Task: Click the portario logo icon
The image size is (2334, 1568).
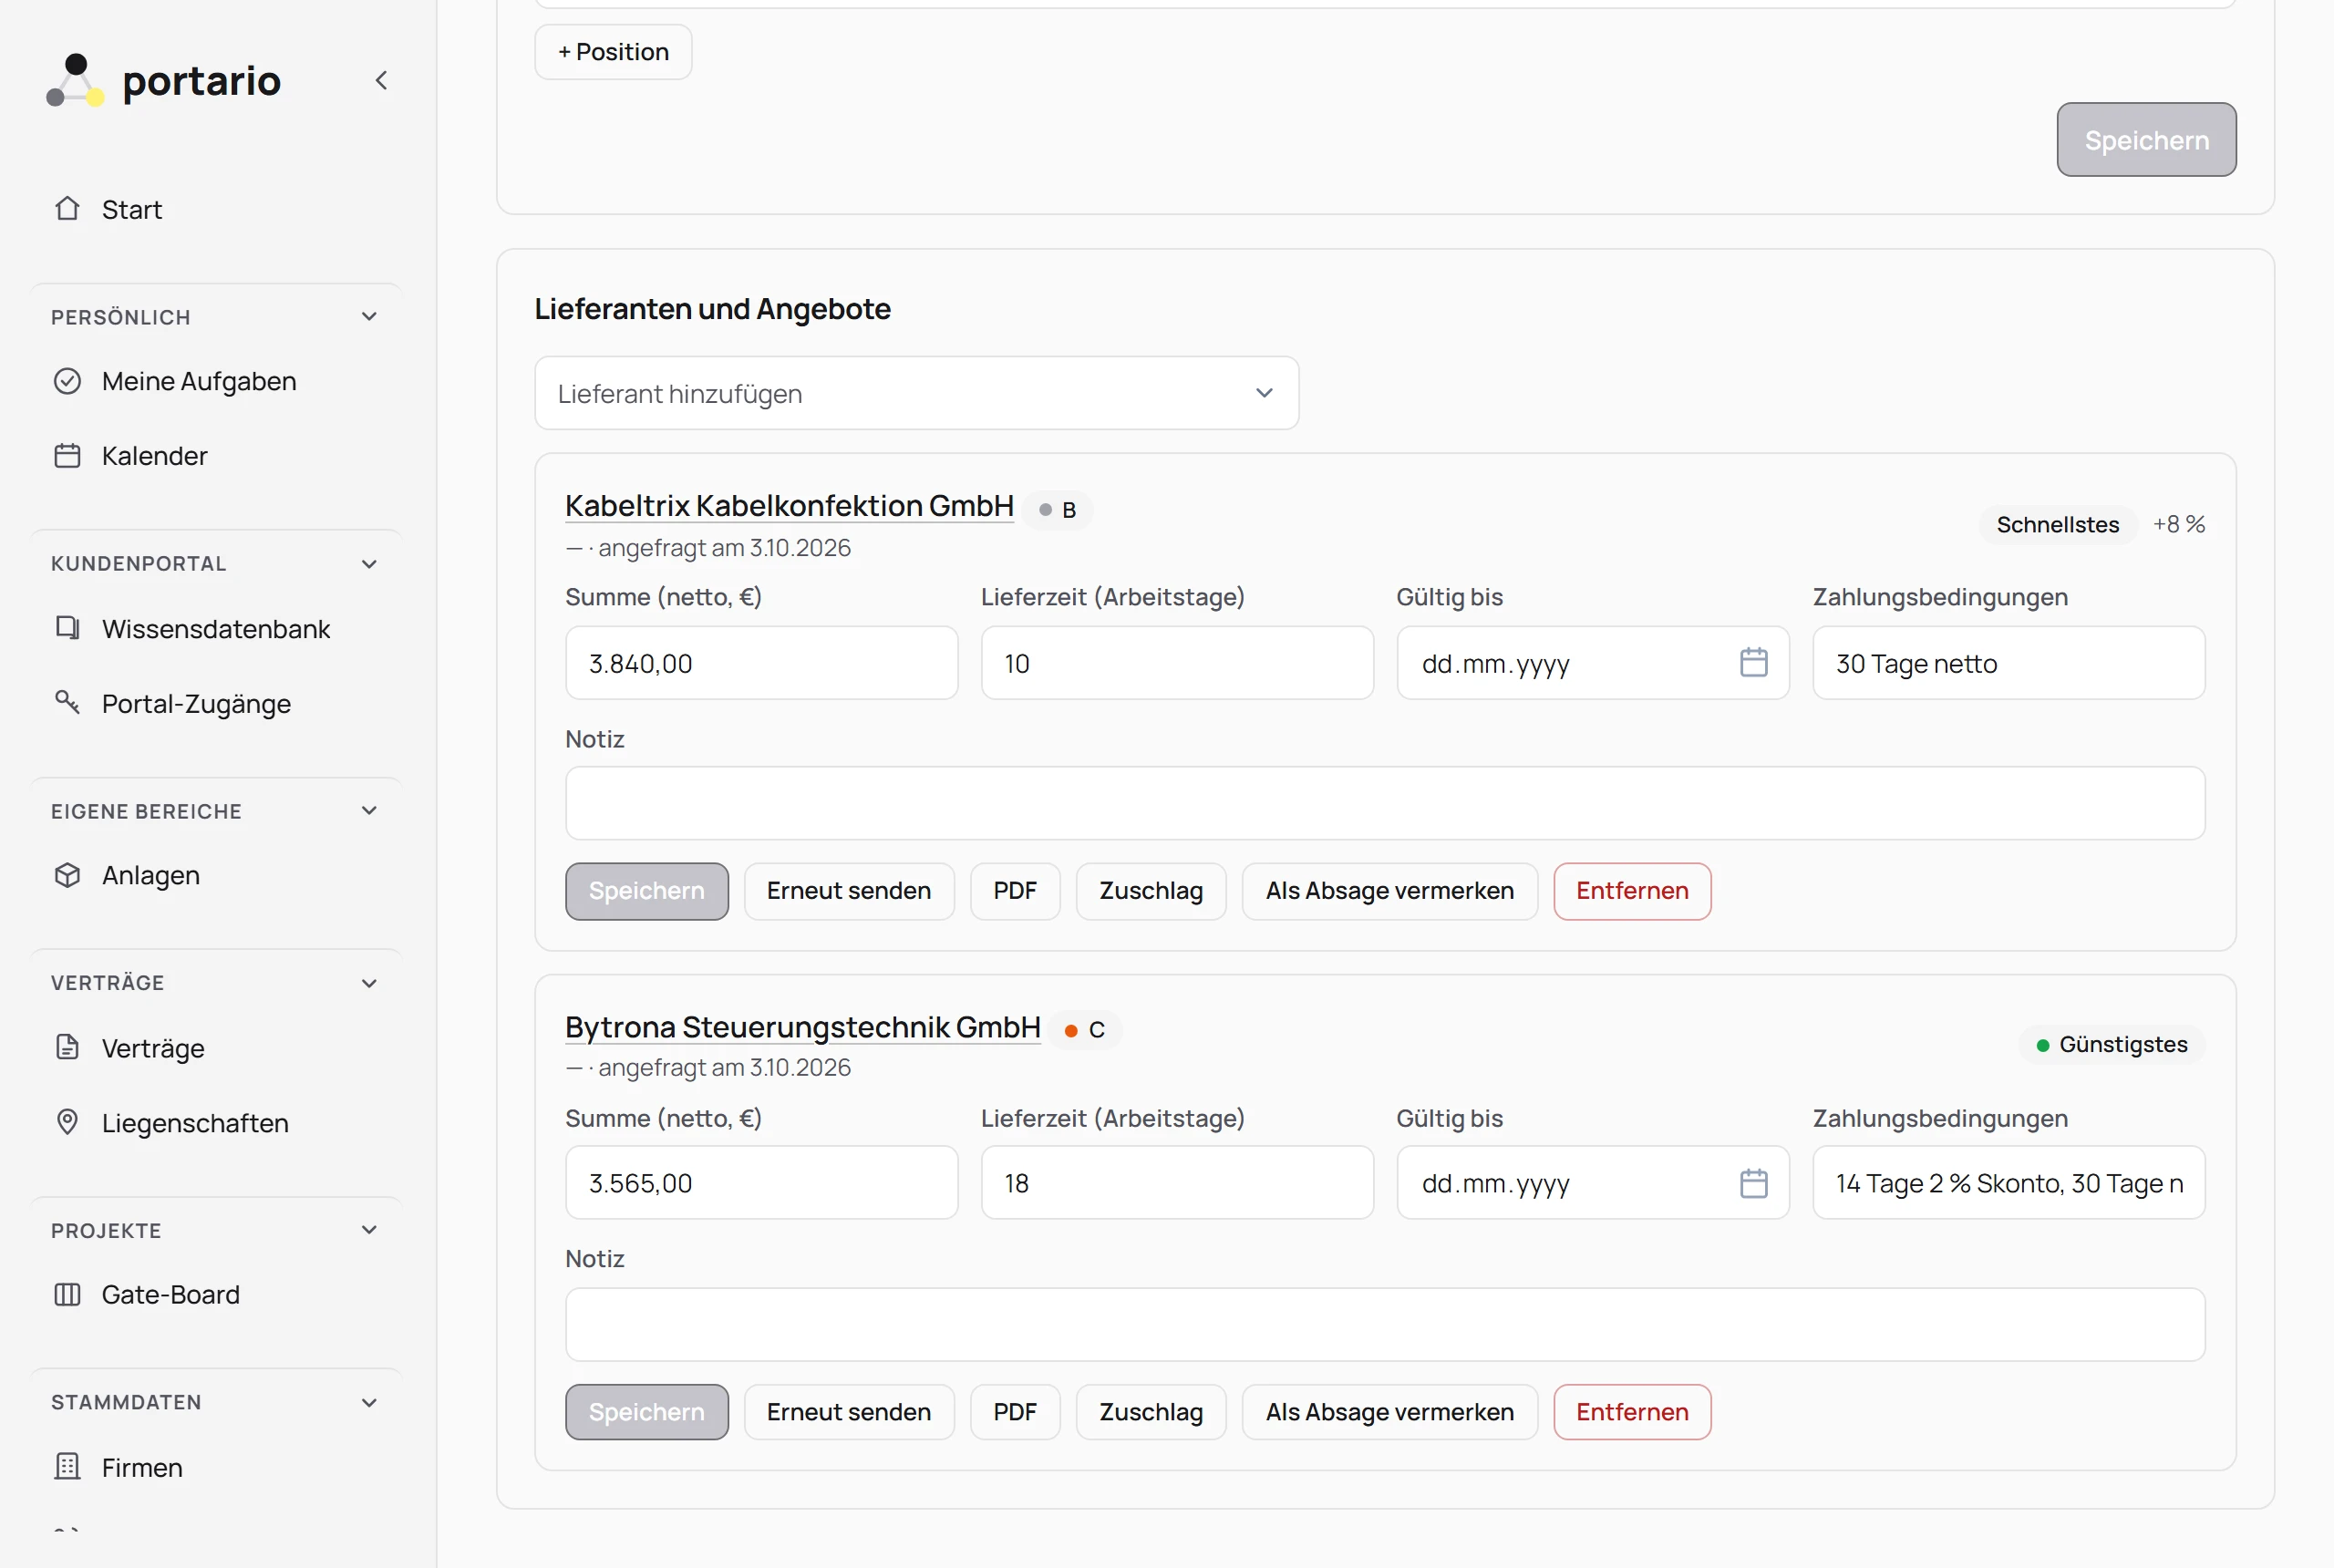Action: (x=75, y=80)
